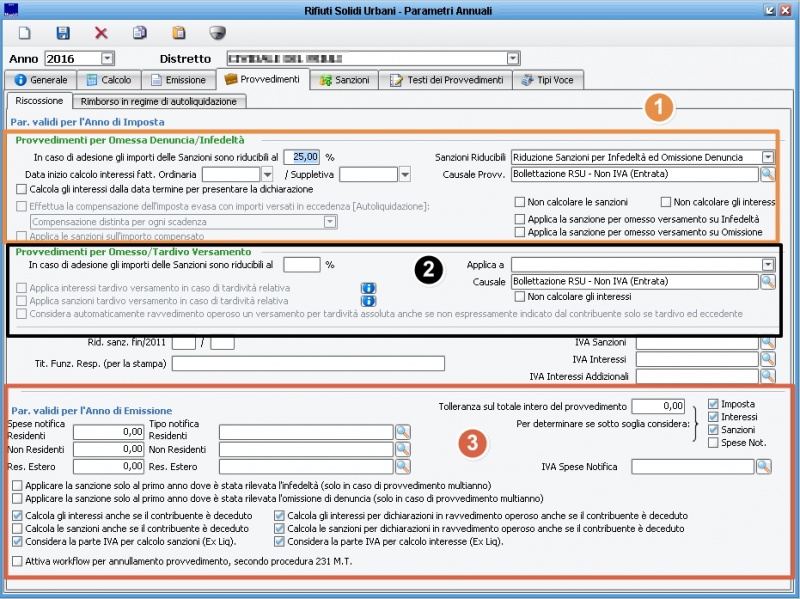800x599 pixels.
Task: Click the Spese notifica Non Residenti amount field
Action: click(109, 449)
